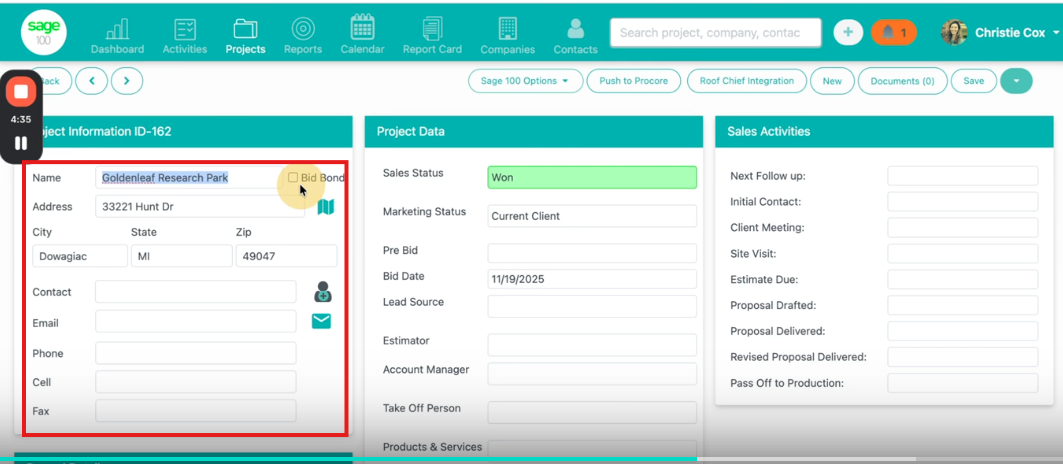Click the email envelope icon
The image size is (1063, 464).
321,322
